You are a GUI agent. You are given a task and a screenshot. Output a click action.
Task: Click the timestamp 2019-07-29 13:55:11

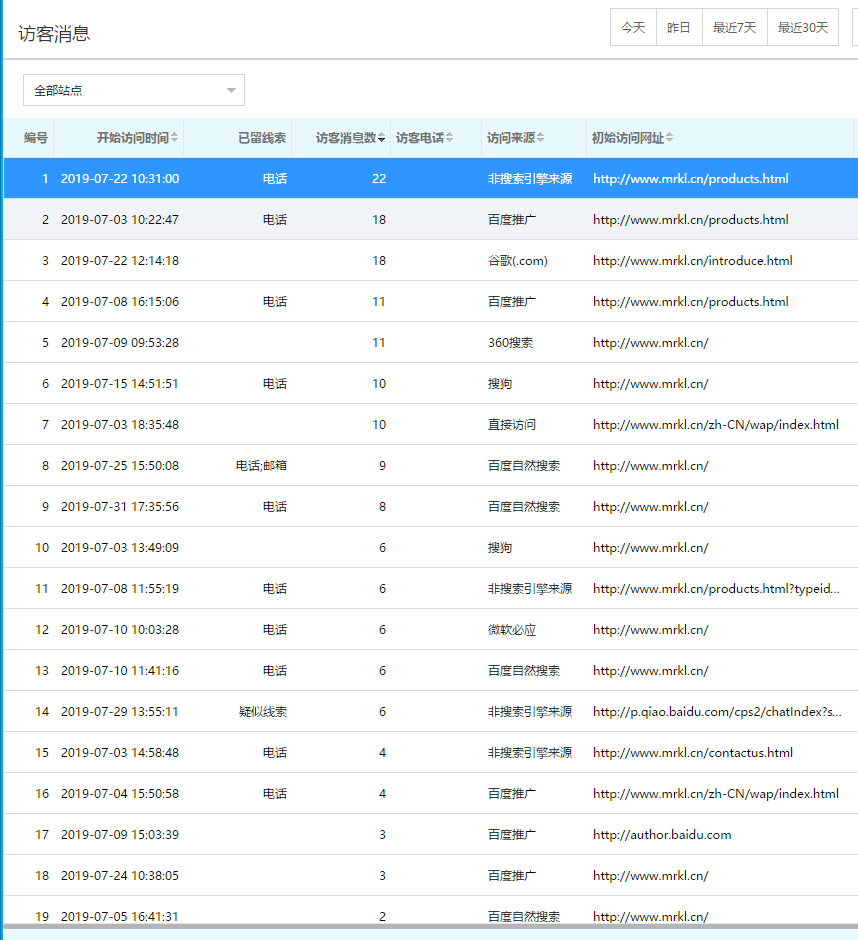120,712
